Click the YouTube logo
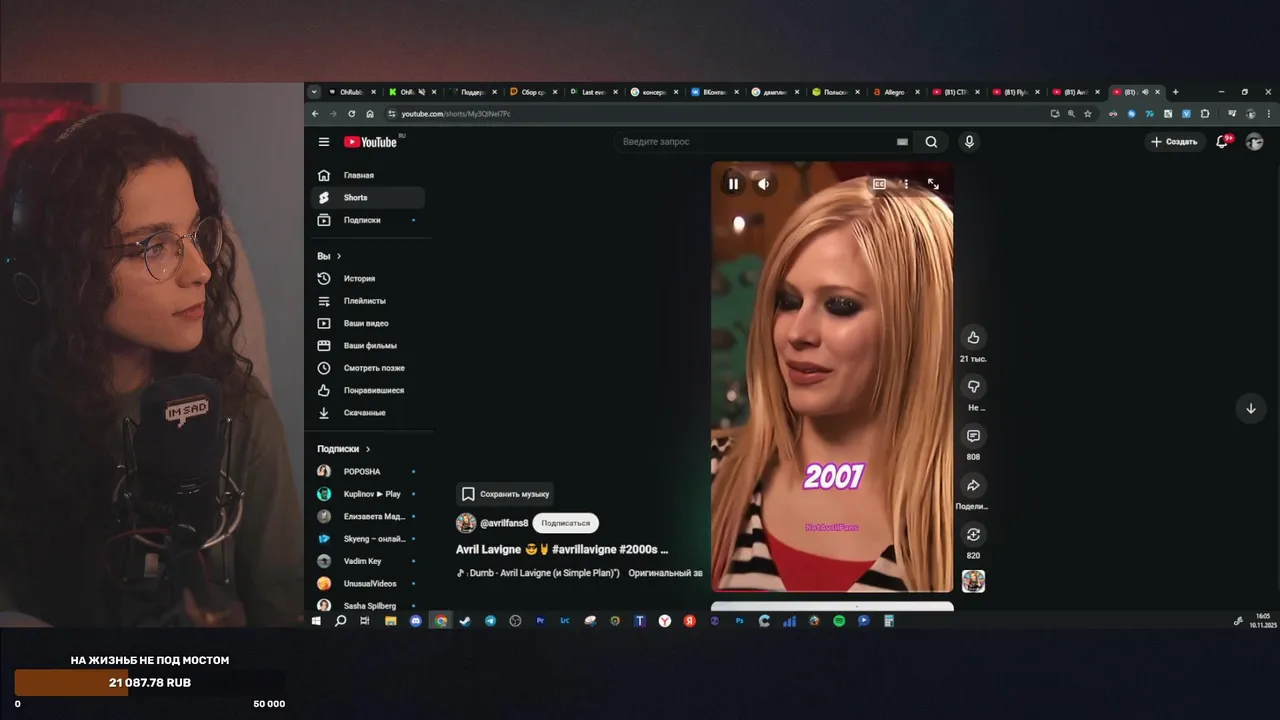This screenshot has height=720, width=1280. 371,142
